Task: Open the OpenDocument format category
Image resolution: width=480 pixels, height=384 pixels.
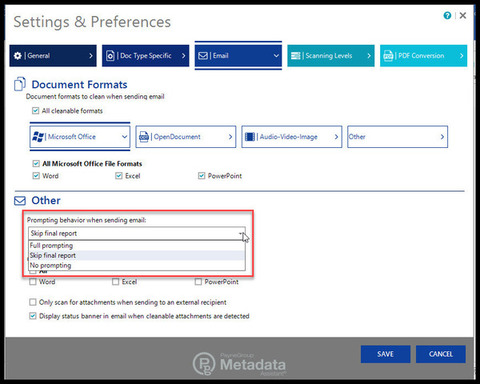Action: point(186,137)
